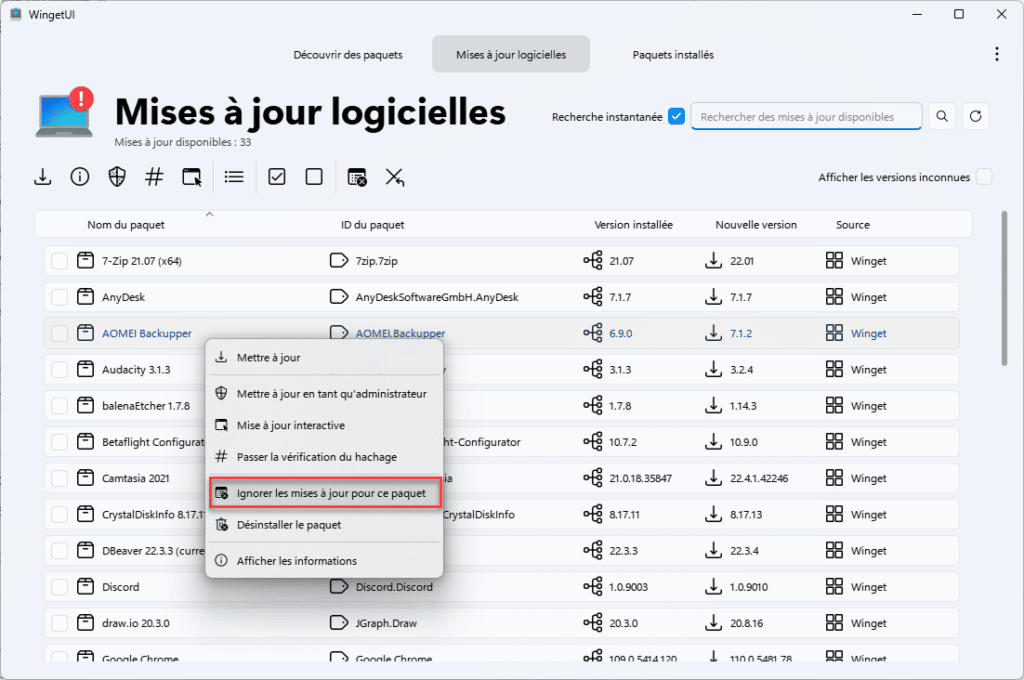Click the info circle toolbar icon
This screenshot has height=680, width=1024.
pos(80,177)
